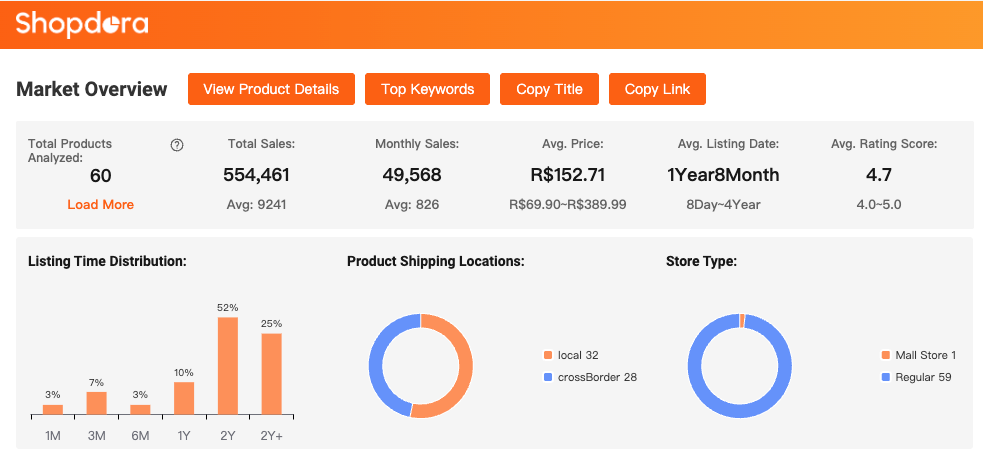Click the help icon beside Total Products Analyzed
This screenshot has width=983, height=456.
(x=177, y=145)
